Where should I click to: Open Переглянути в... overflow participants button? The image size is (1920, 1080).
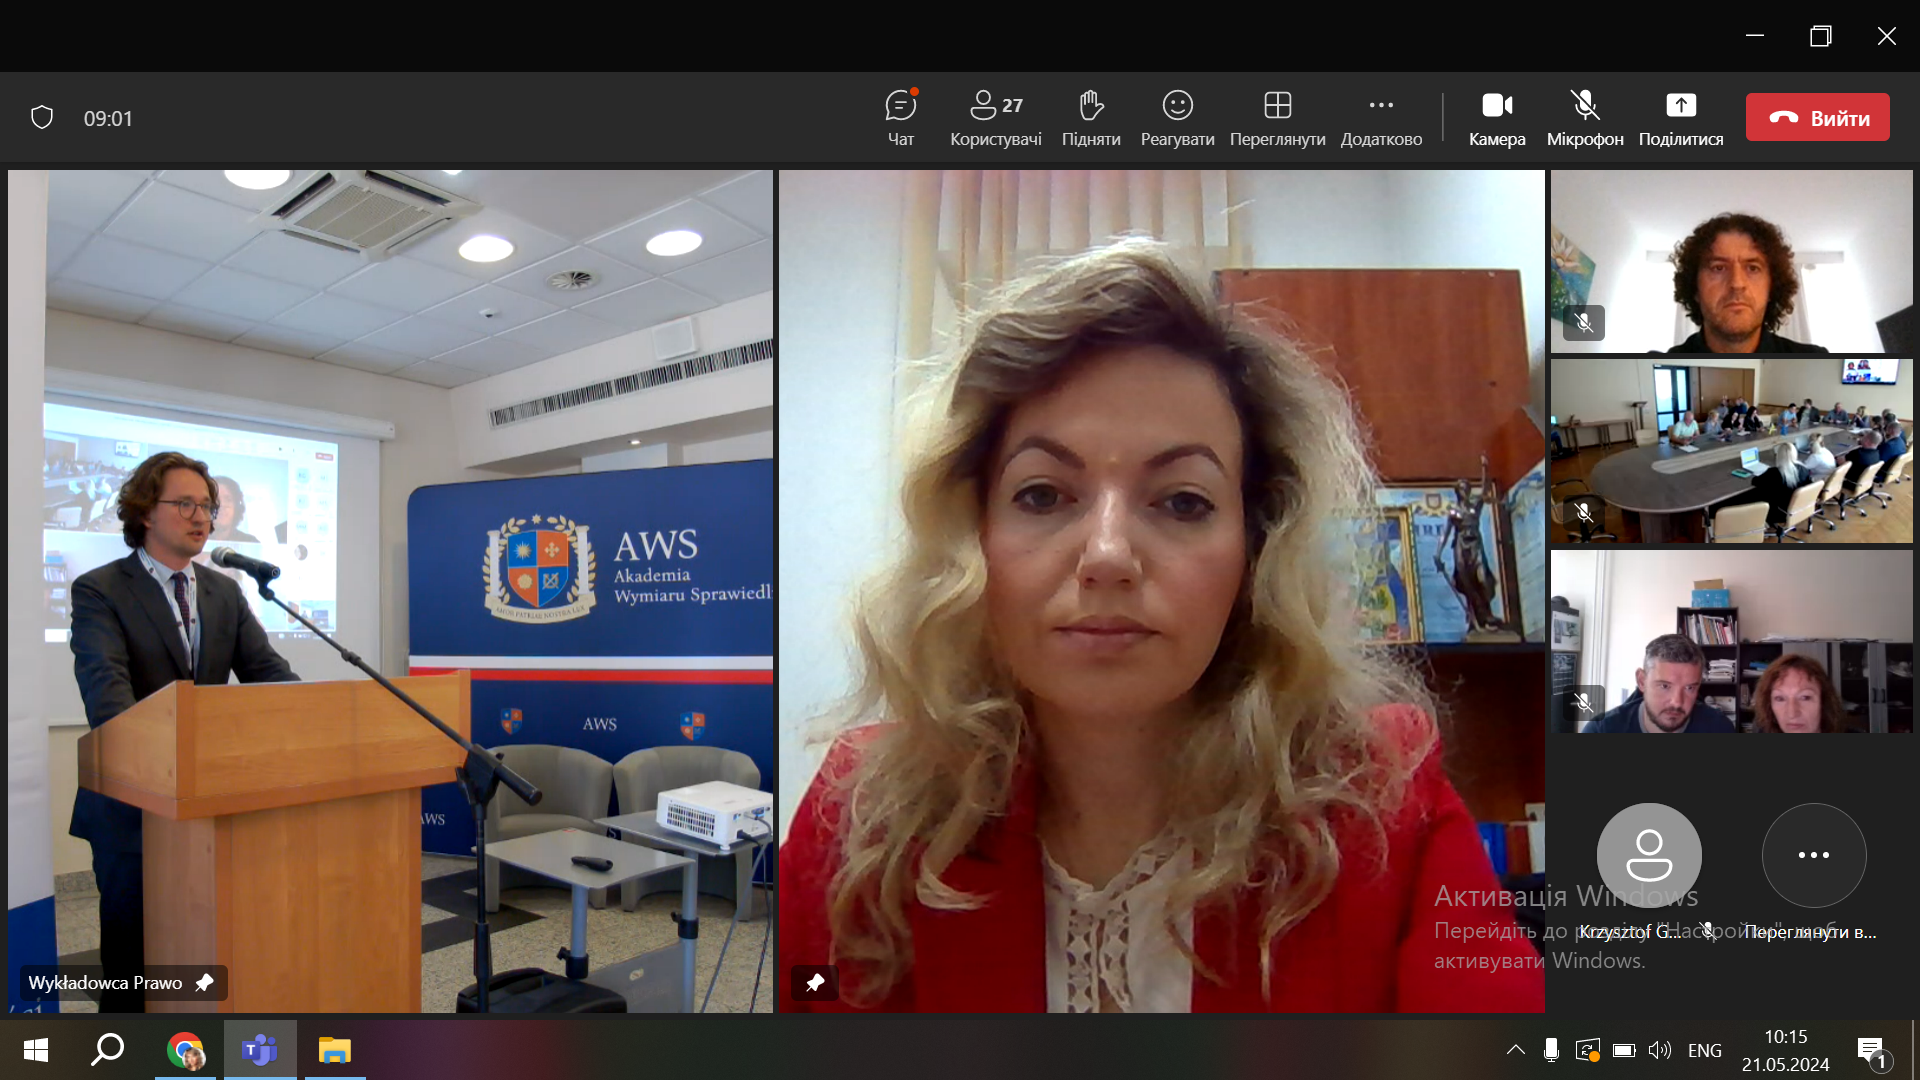coord(1814,855)
